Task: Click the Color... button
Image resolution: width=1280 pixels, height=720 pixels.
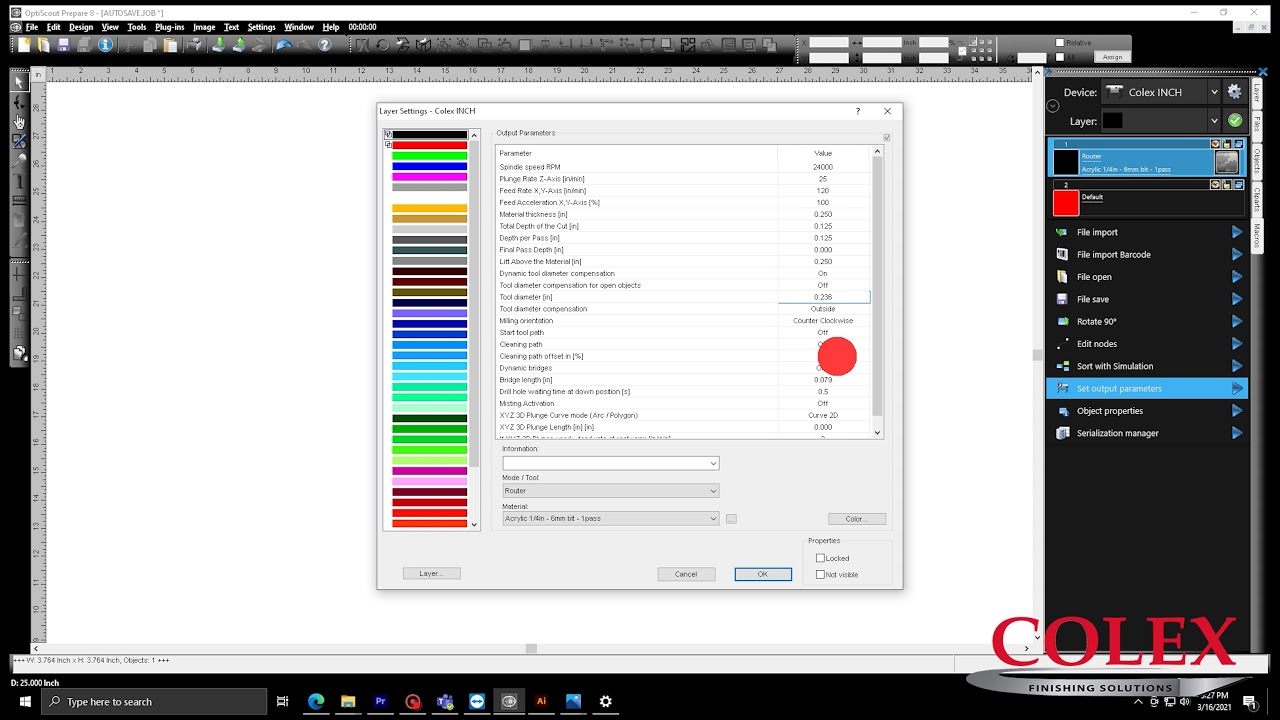Action: 857,519
